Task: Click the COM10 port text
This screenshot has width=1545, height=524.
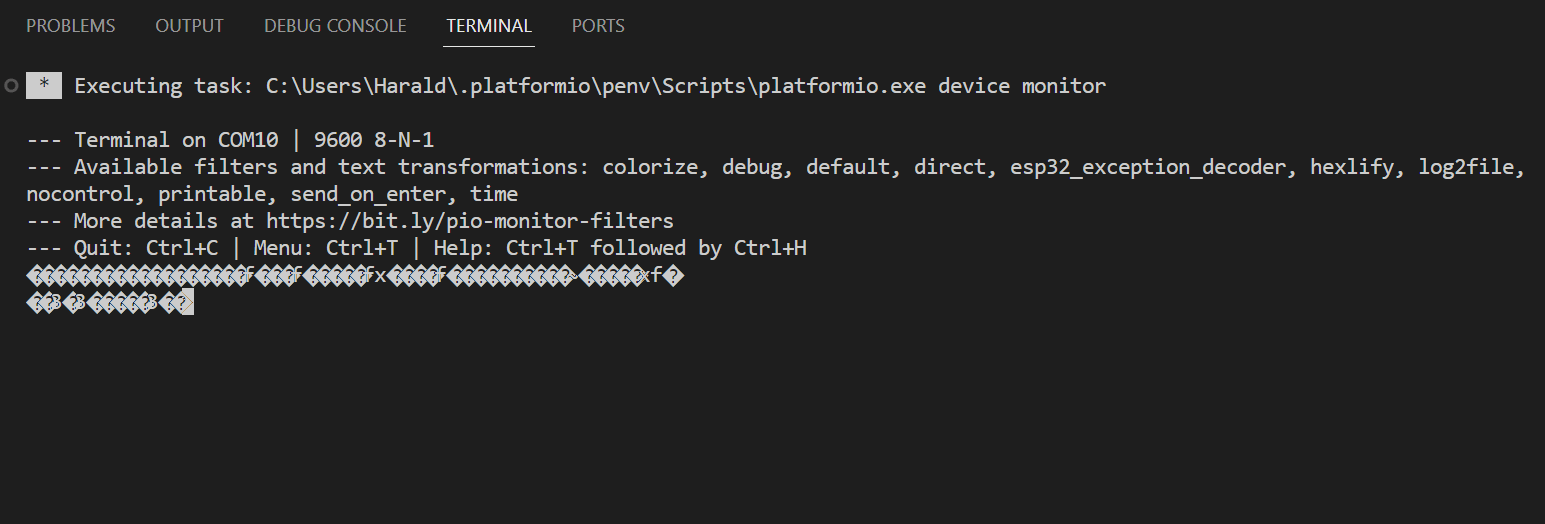Action: coord(248,140)
